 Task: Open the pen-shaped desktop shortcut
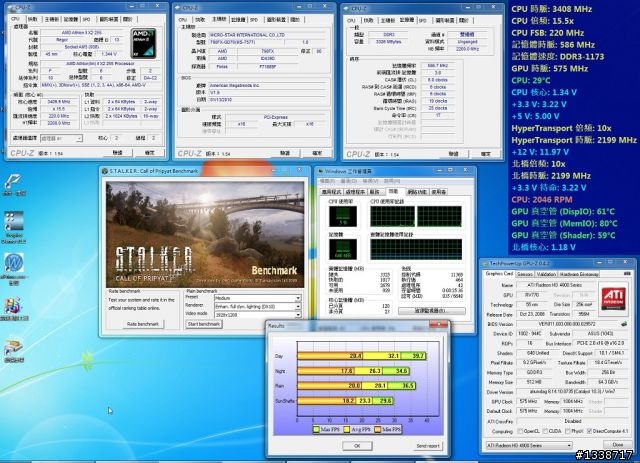pos(13,181)
